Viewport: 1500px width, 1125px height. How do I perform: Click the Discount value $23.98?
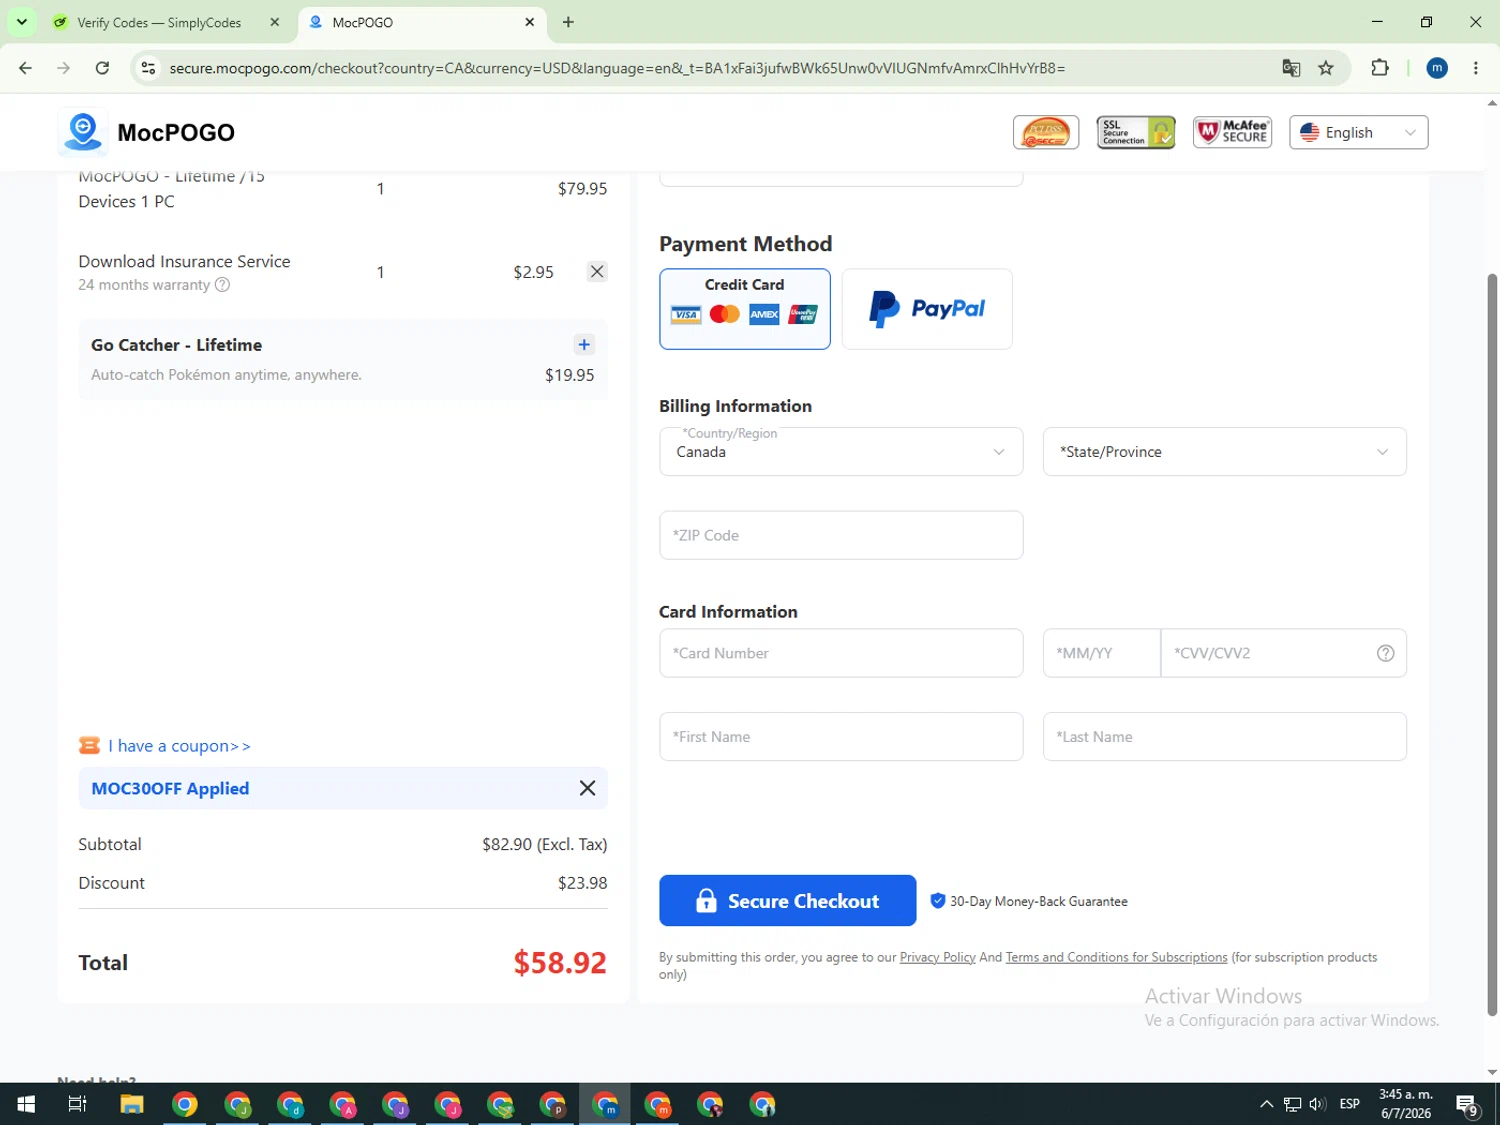pyautogui.click(x=582, y=883)
